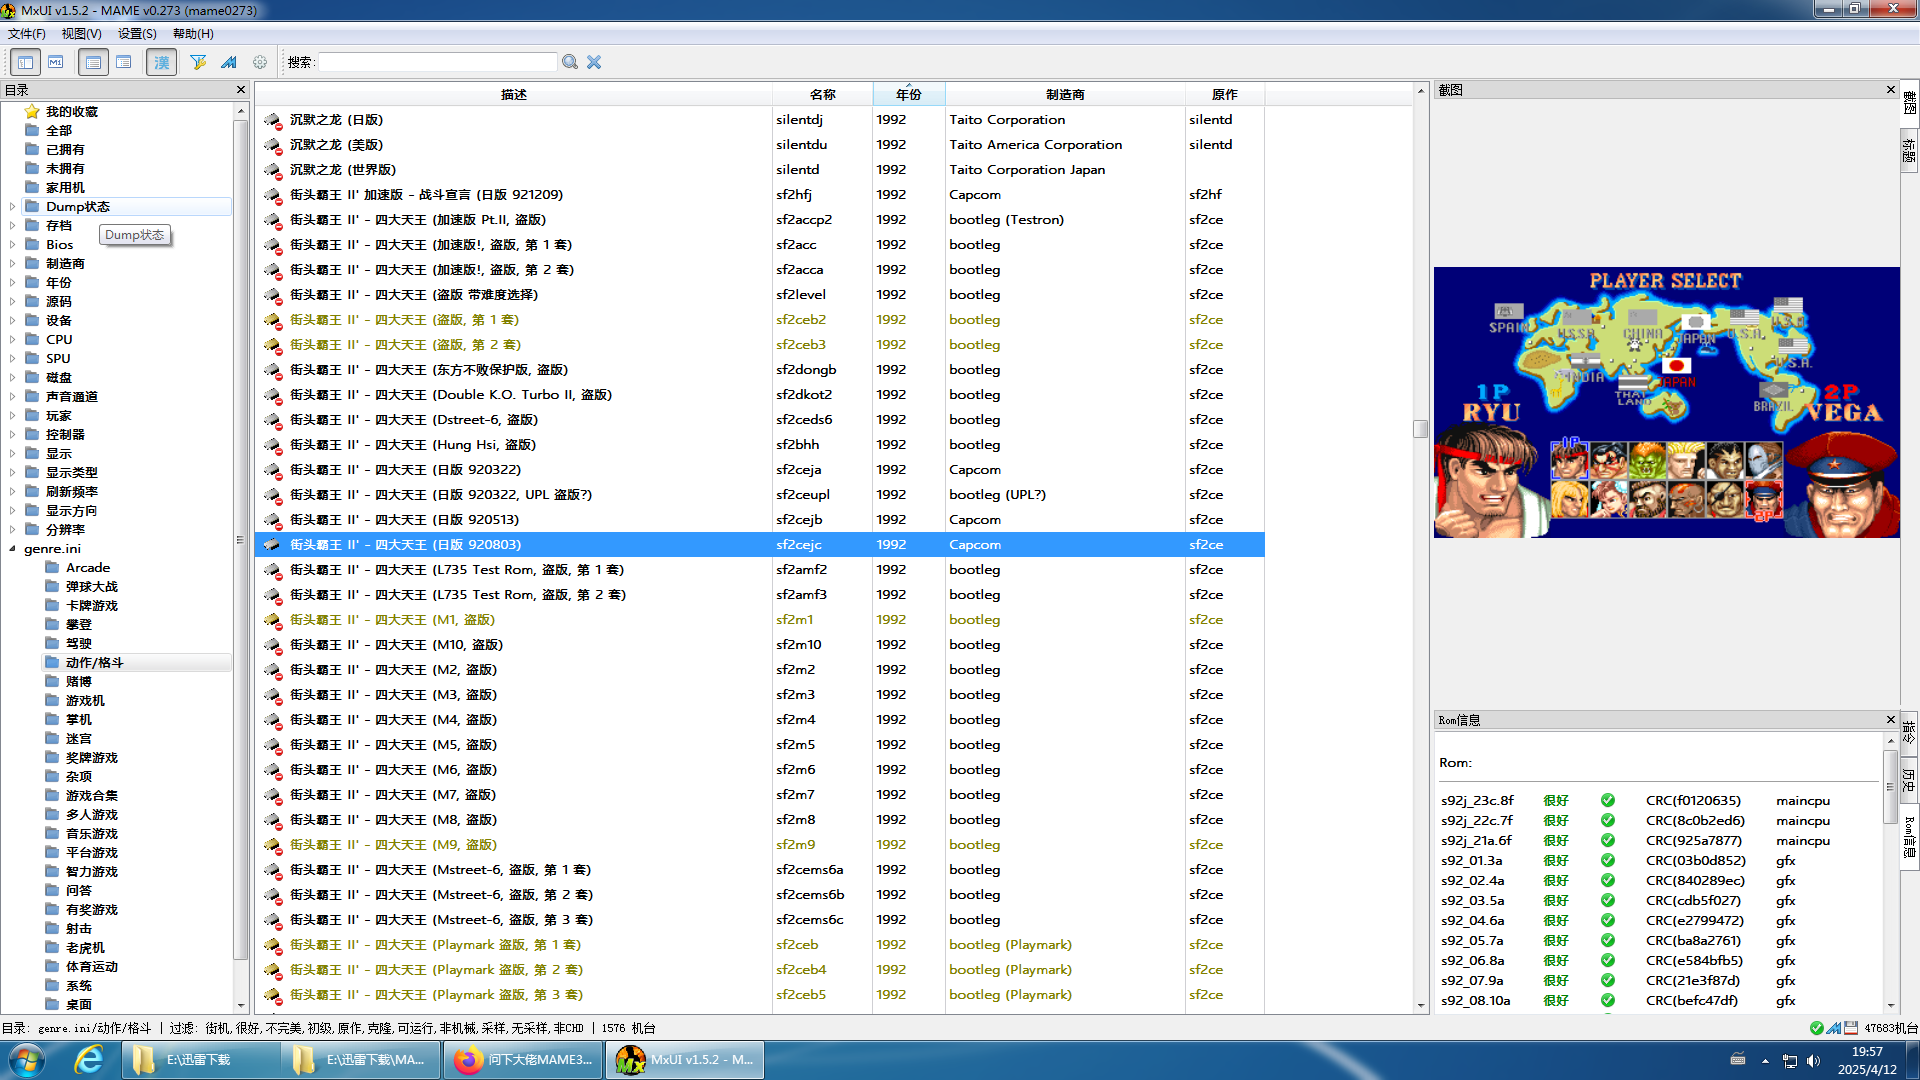Image resolution: width=1920 pixels, height=1080 pixels.
Task: Expand the 年份 tree node
Action: [x=12, y=283]
